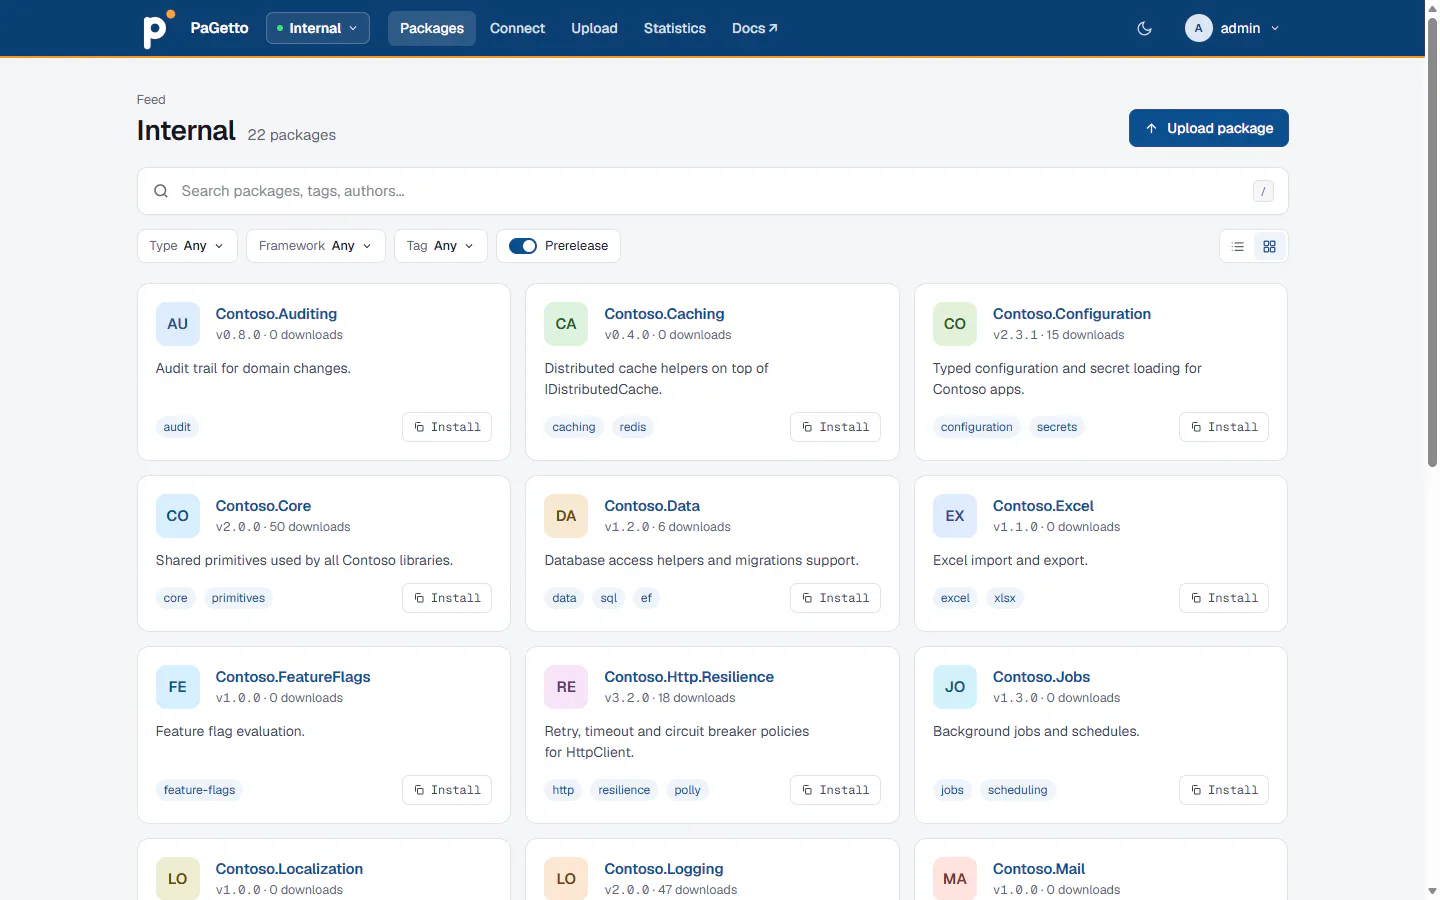Click the Contoso.Core CO package icon
The width and height of the screenshot is (1440, 900).
178,516
